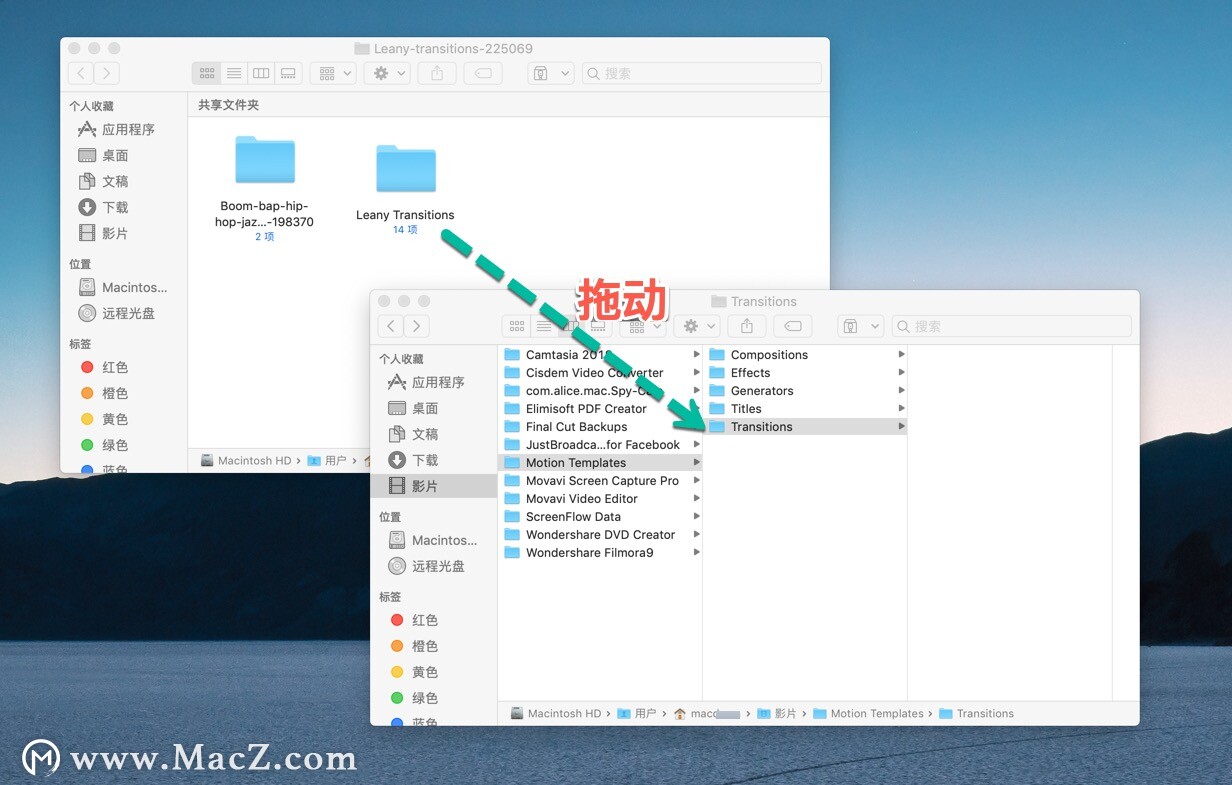Screen dimensions: 1232x785
Task: Click 影片 in Transitions window path bar
Action: [x=777, y=713]
